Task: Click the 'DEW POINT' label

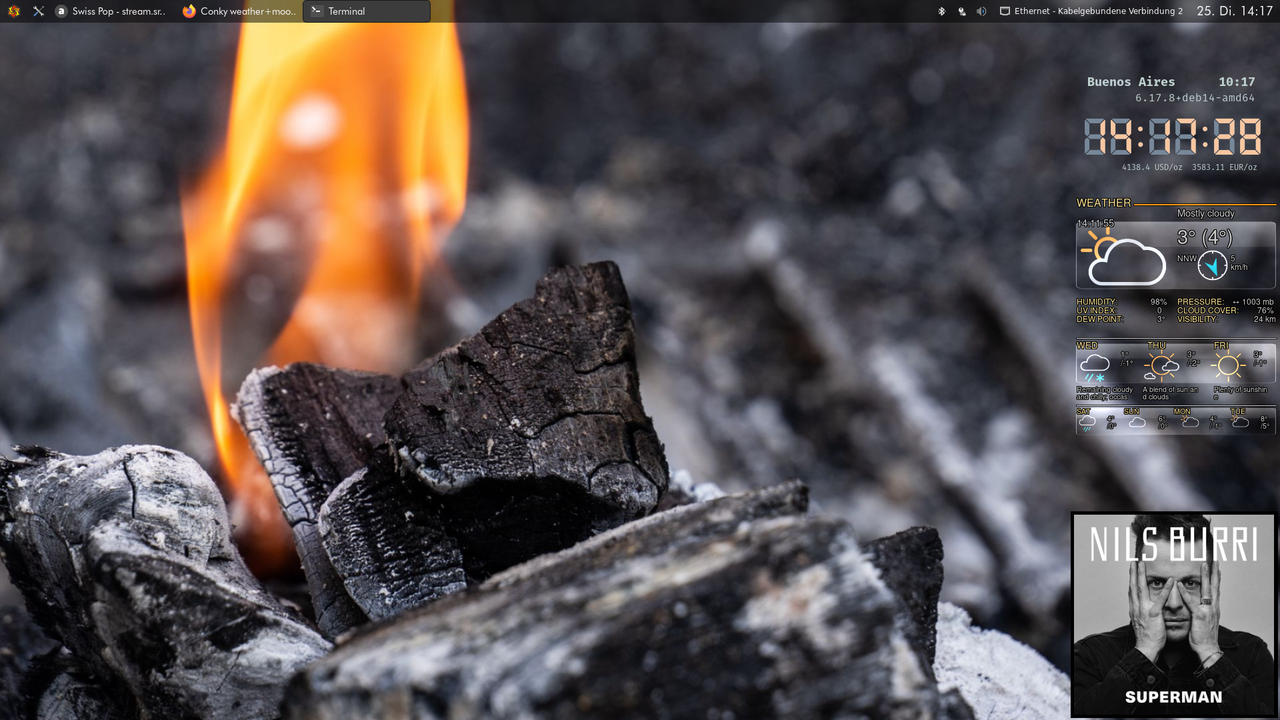Action: point(1099,320)
